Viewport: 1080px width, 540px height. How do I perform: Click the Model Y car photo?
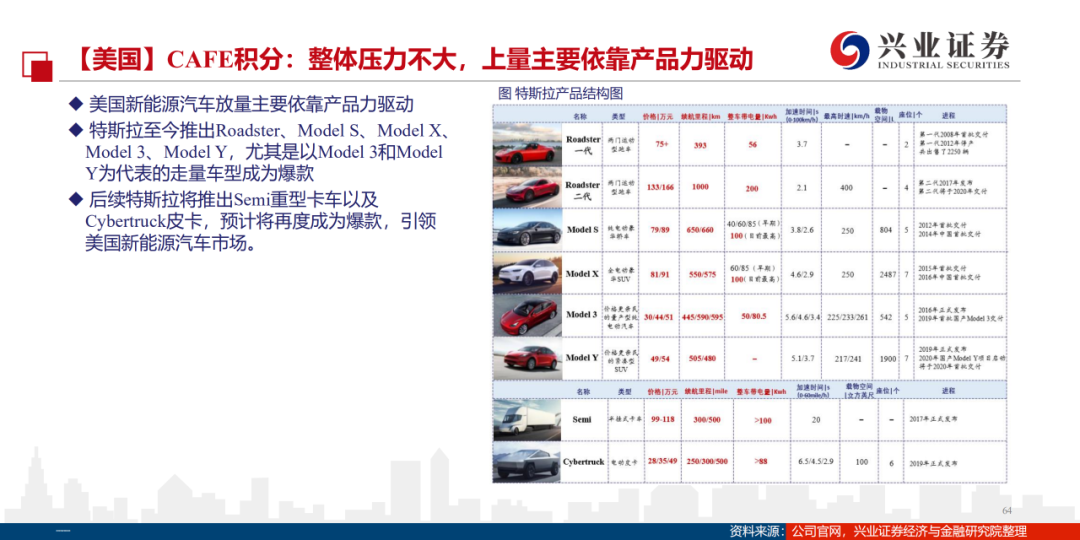527,357
